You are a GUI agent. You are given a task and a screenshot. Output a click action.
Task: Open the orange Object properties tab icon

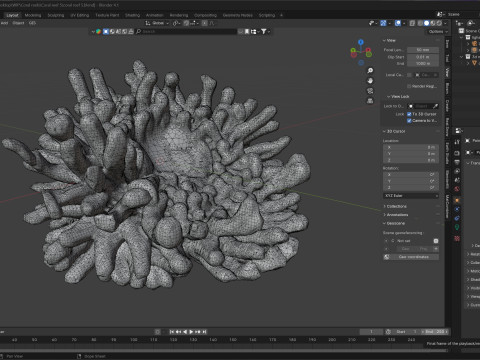[x=457, y=200]
